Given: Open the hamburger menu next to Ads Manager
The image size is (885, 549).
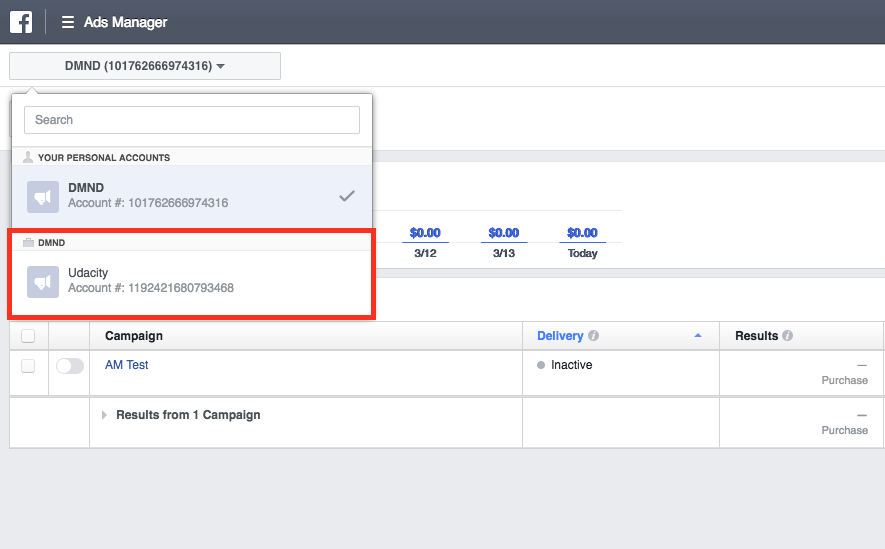Looking at the screenshot, I should point(68,22).
